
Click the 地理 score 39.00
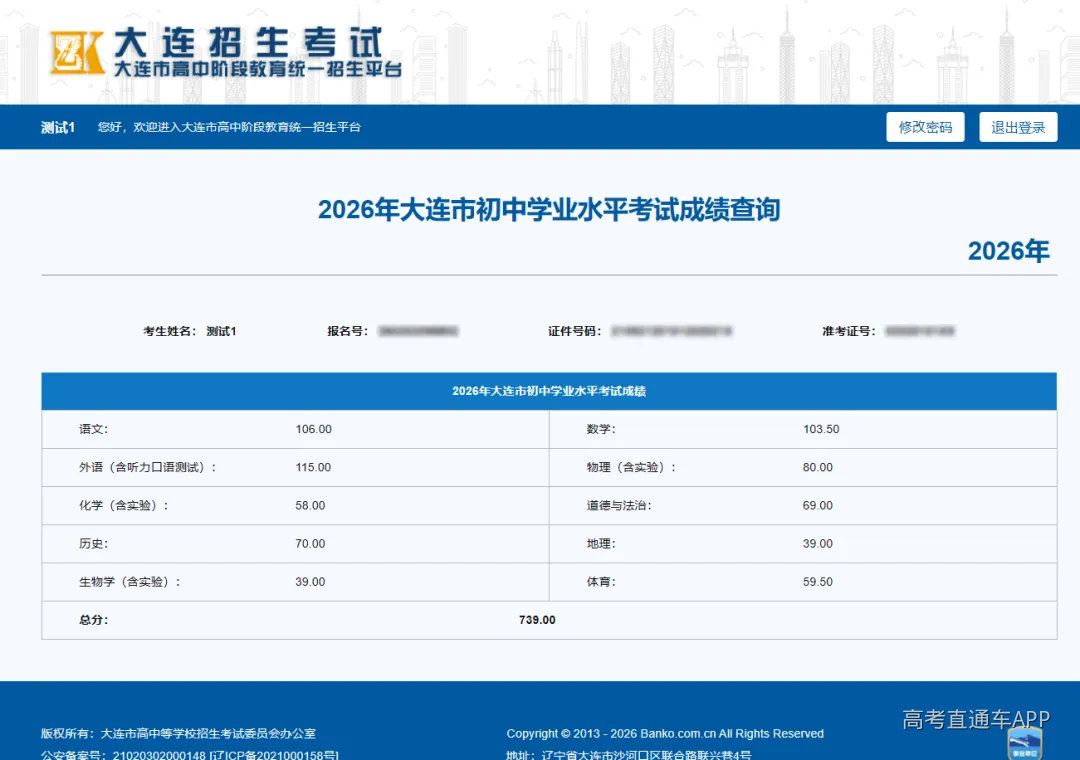tap(818, 544)
